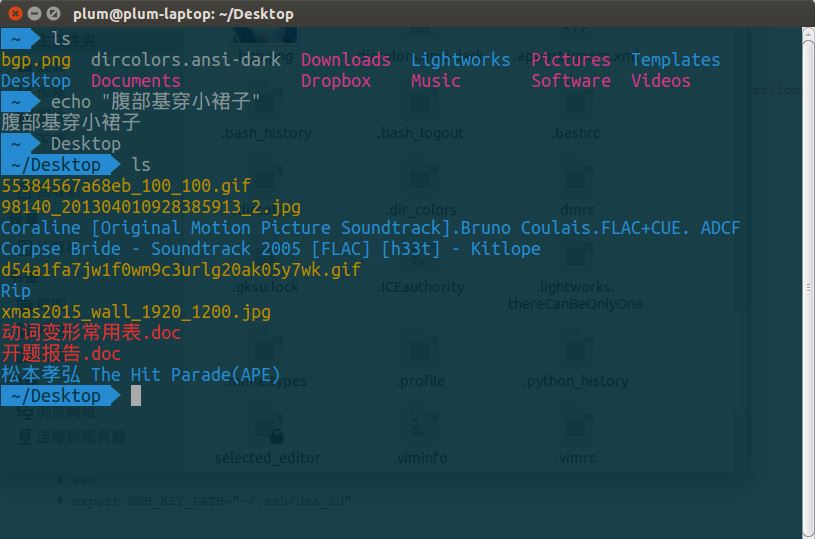Minimize the terminal window
Screen dimensions: 815x539
coord(34,14)
